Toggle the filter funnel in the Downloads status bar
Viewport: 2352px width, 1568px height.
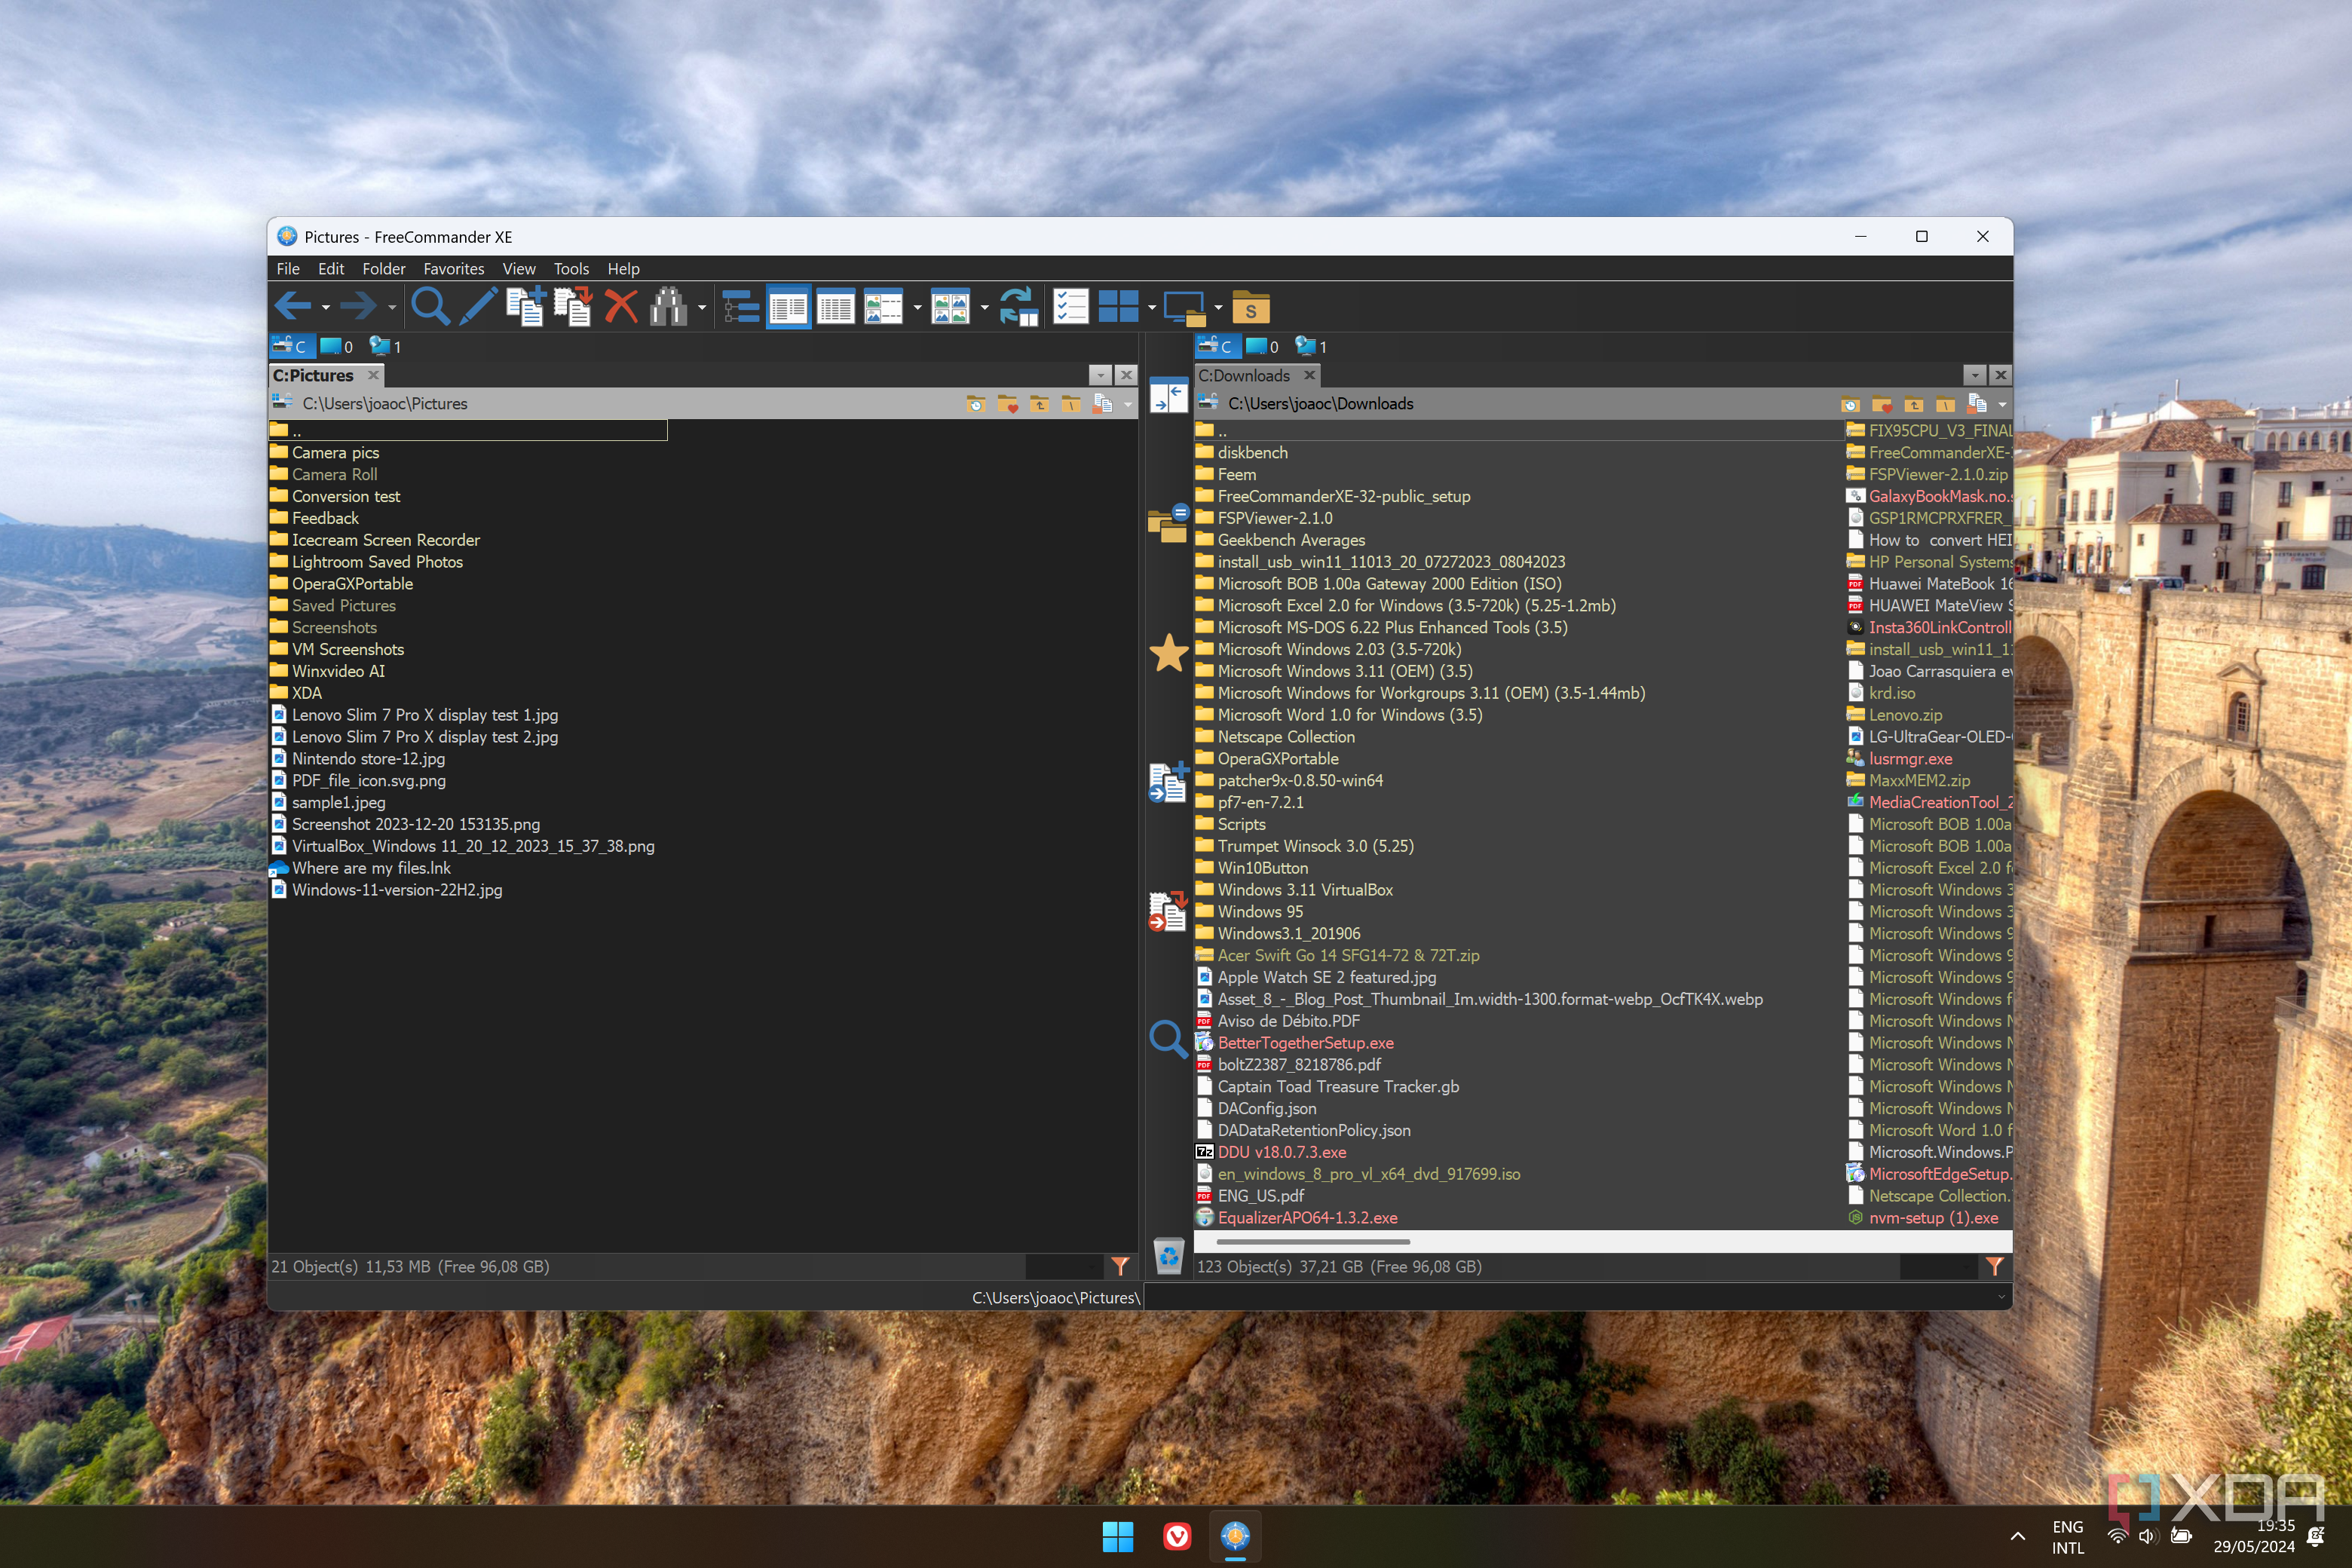(1994, 1266)
